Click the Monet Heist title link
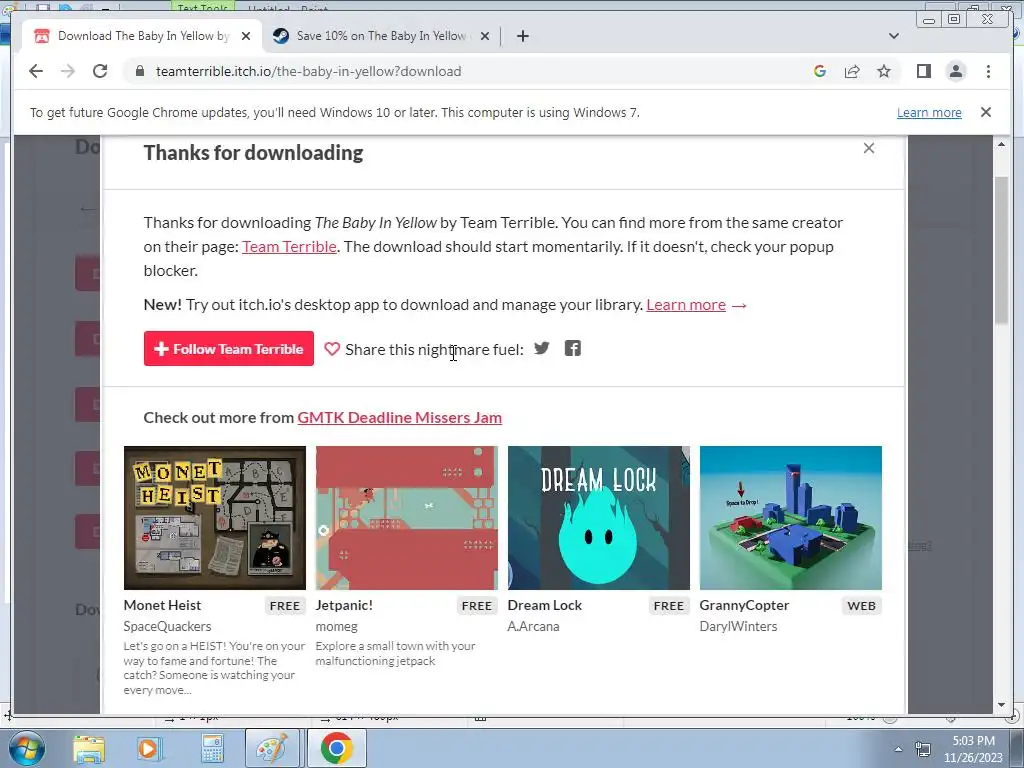The height and width of the screenshot is (768, 1024). click(x=162, y=605)
